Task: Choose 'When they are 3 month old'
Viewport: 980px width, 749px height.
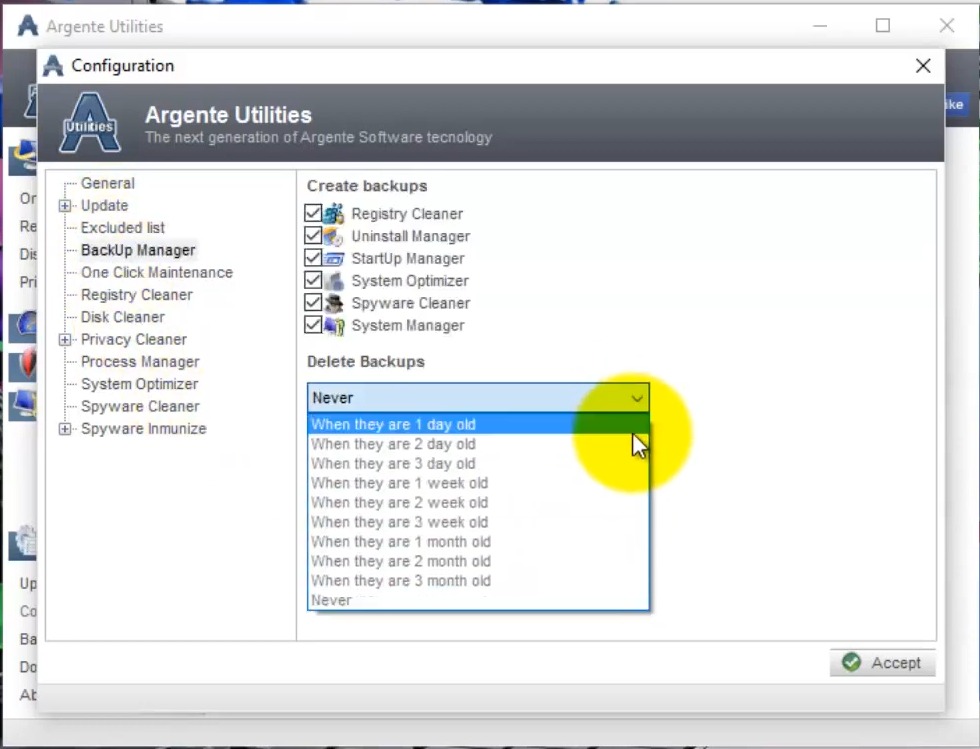Action: (x=478, y=581)
